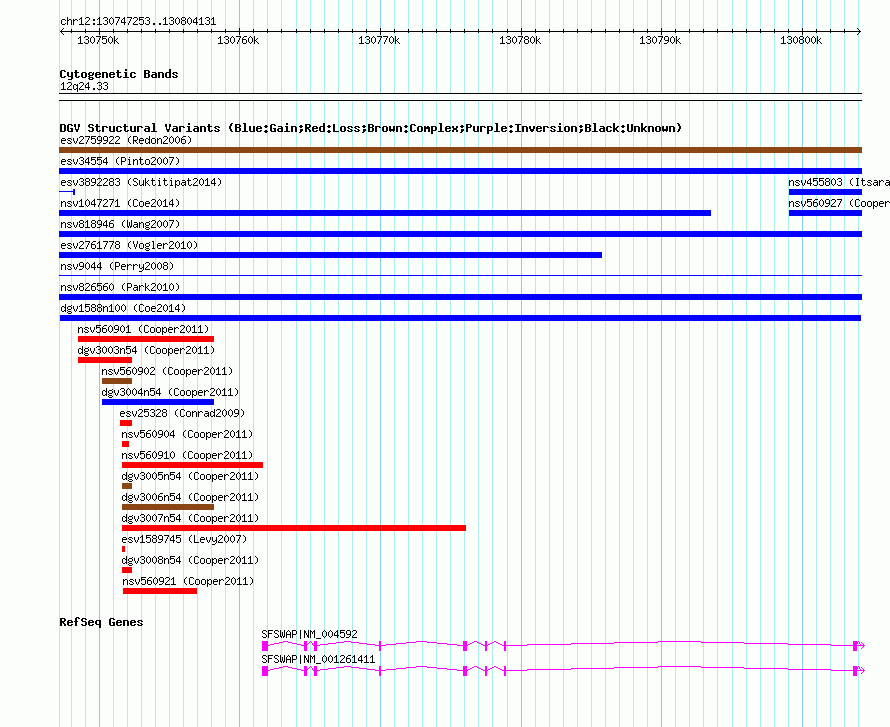Click the nsv818946 (Wang2007) label
The height and width of the screenshot is (727, 890).
click(120, 224)
